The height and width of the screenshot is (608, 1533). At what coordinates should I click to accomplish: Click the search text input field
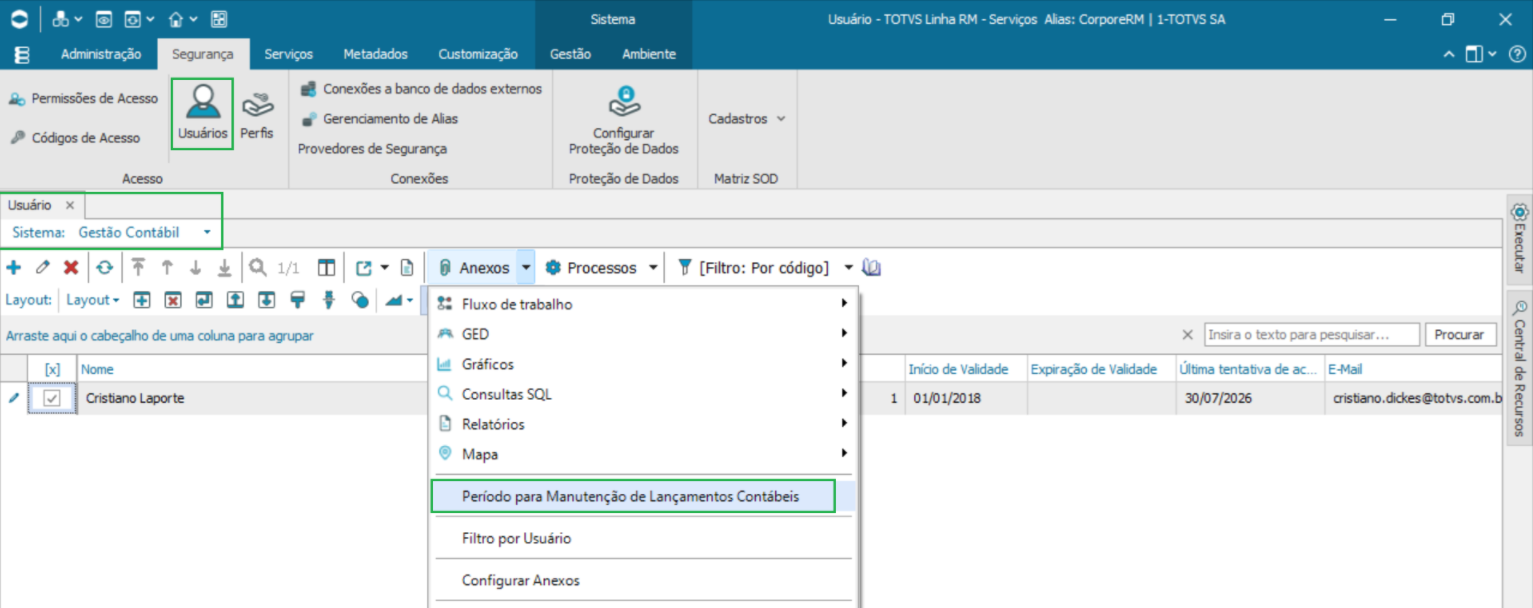[x=1312, y=335]
